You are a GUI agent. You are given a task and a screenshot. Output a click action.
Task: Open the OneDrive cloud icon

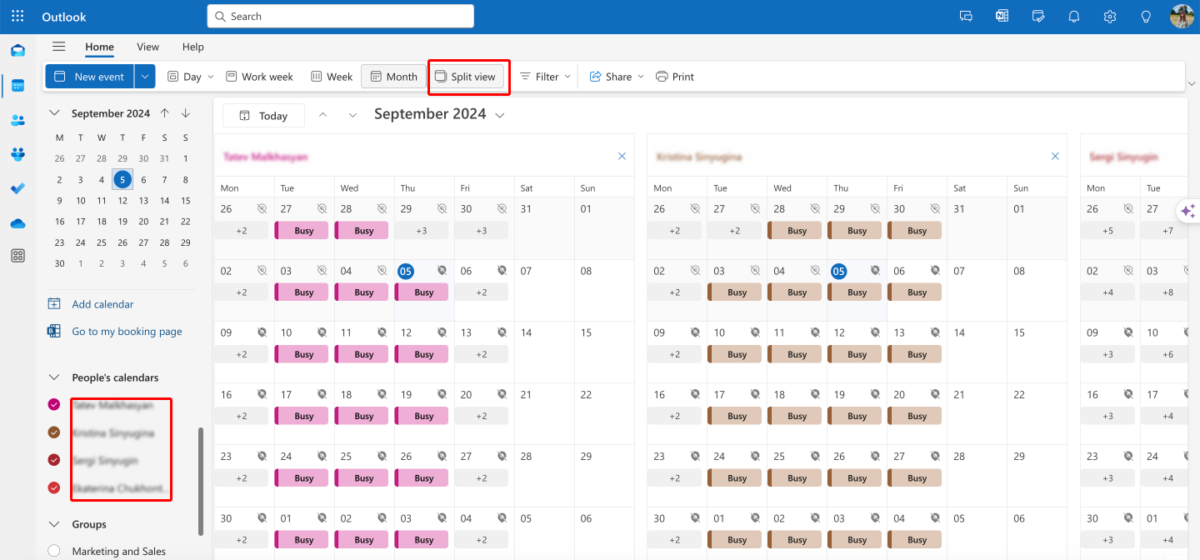[x=17, y=223]
